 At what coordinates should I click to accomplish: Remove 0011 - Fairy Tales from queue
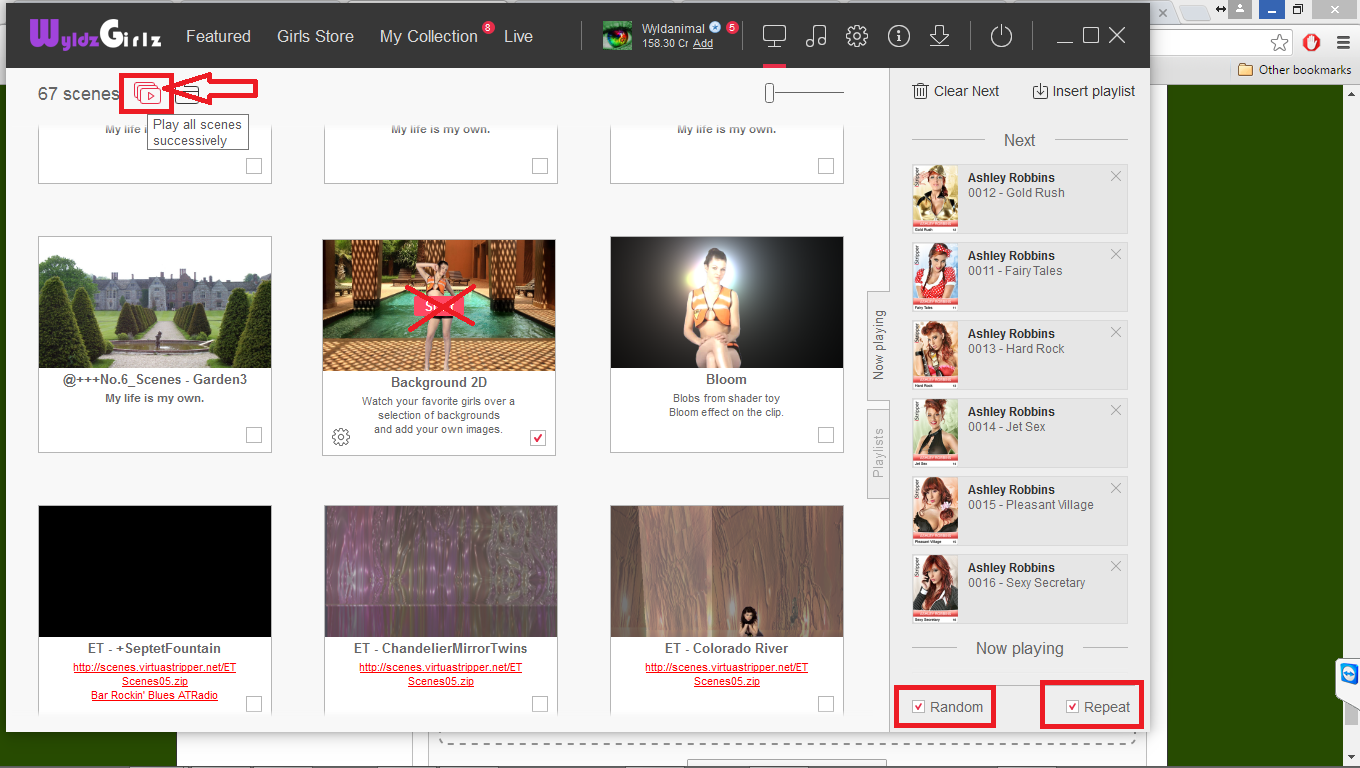pyautogui.click(x=1116, y=254)
